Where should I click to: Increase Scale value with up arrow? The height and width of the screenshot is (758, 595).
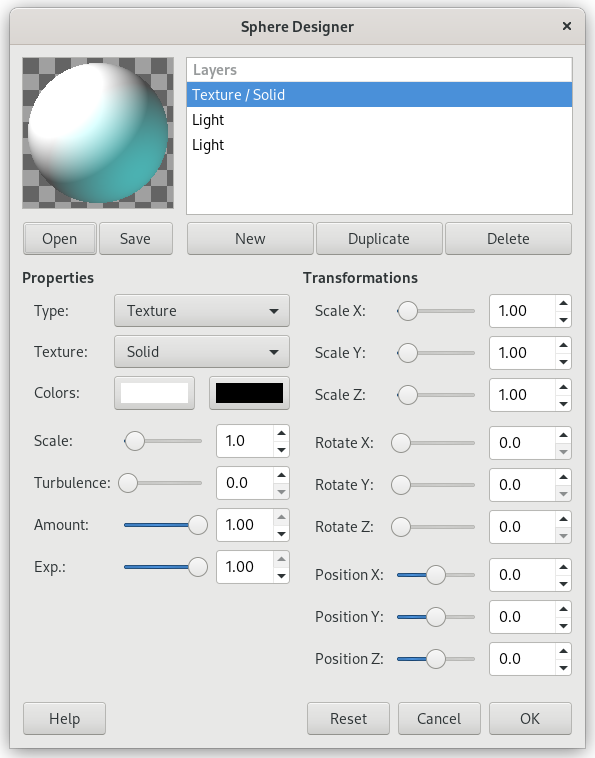pos(281,433)
